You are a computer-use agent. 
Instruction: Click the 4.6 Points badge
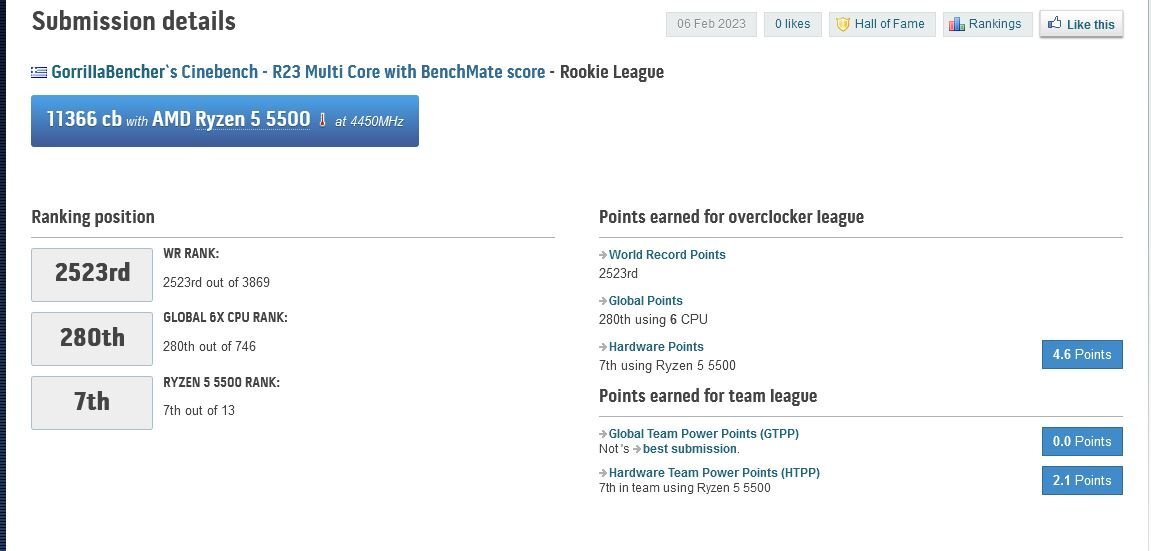coord(1082,354)
